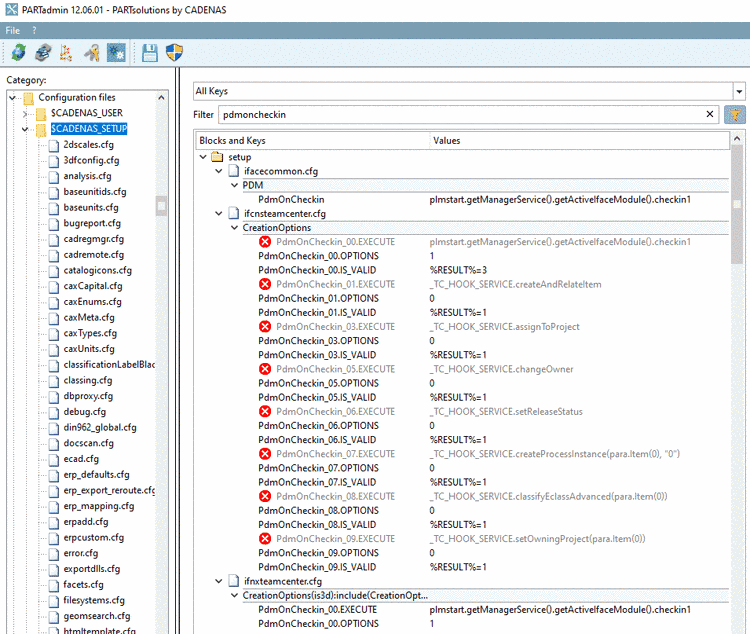Click the value _TC_HOOK_SERVICE.setReleaseStatus

(506, 412)
